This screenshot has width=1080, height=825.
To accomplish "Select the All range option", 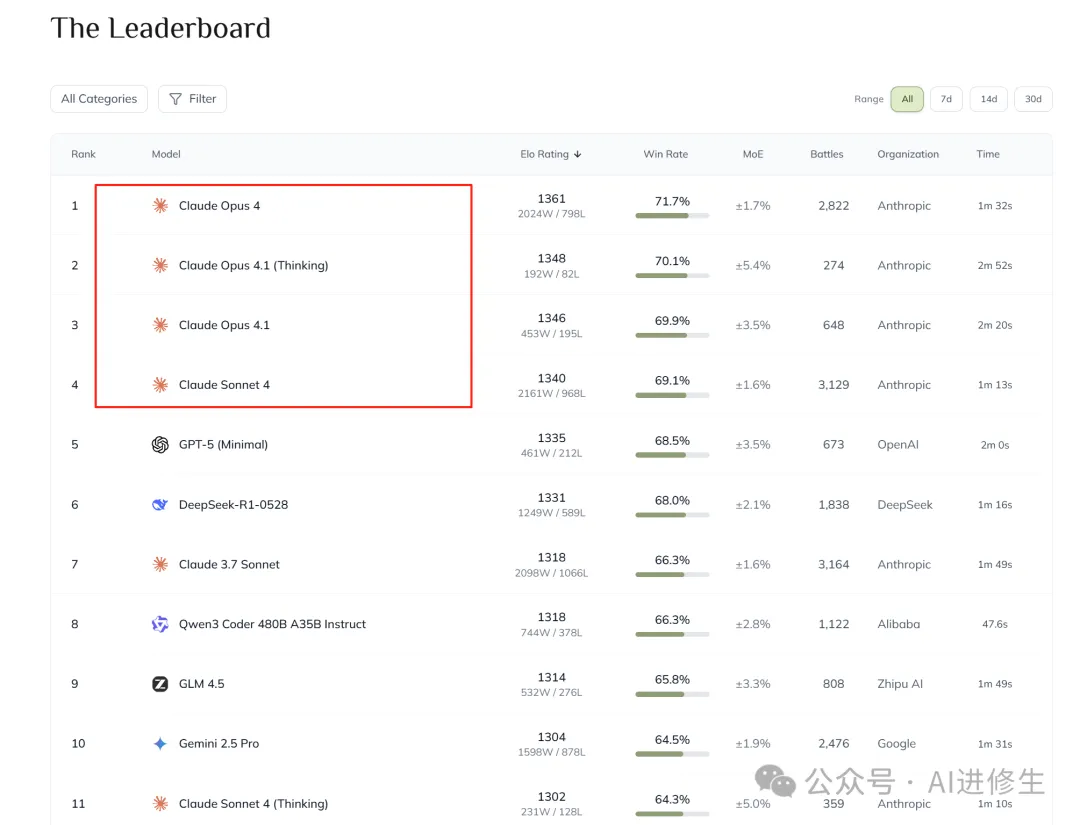I will (x=907, y=99).
